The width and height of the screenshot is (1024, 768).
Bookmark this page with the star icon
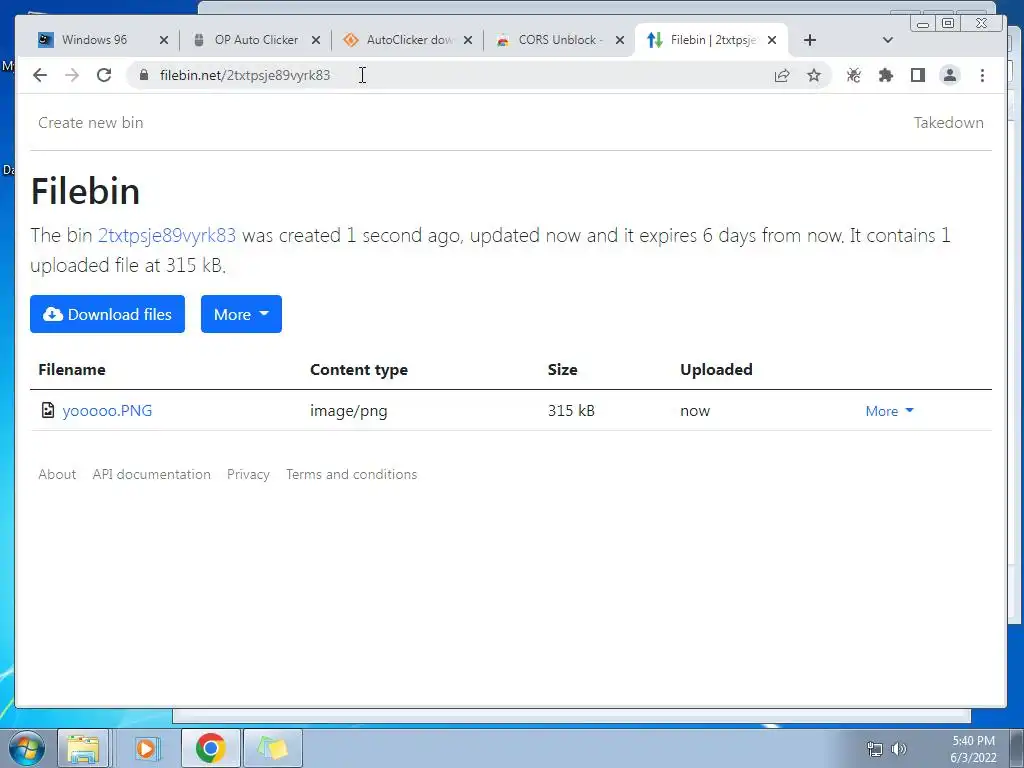(814, 75)
